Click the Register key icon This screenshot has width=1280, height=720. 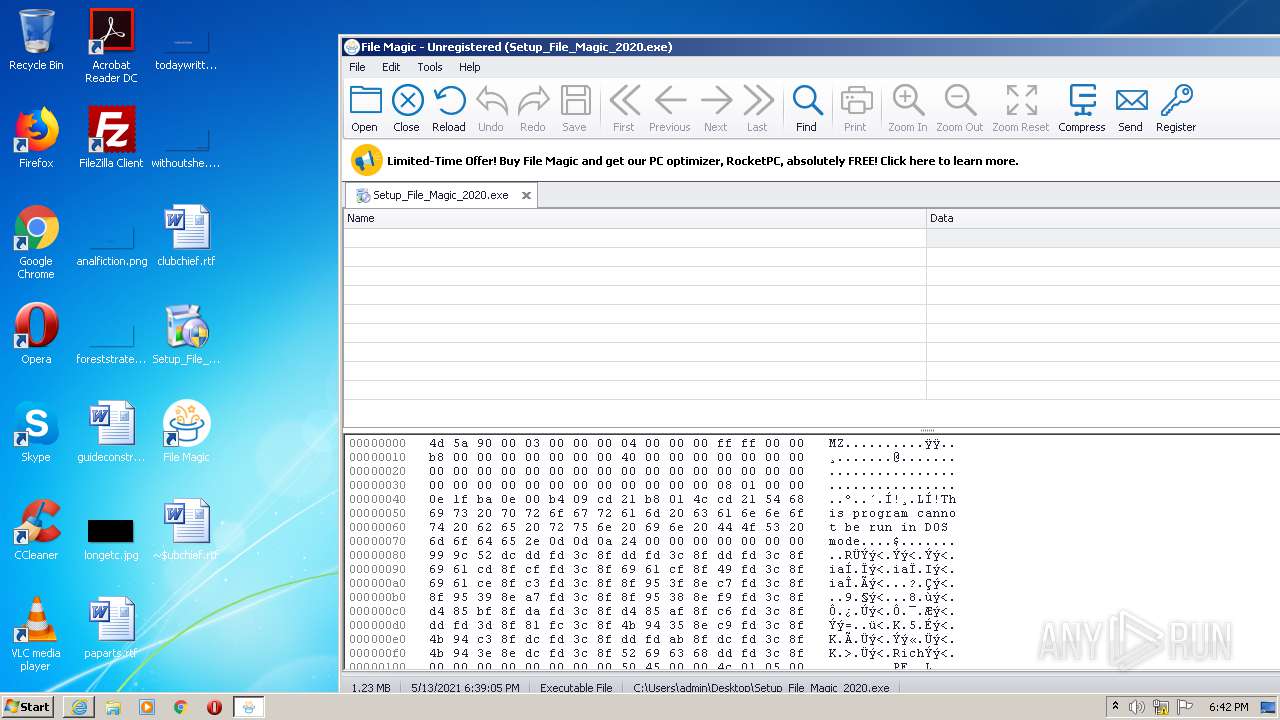[1176, 108]
